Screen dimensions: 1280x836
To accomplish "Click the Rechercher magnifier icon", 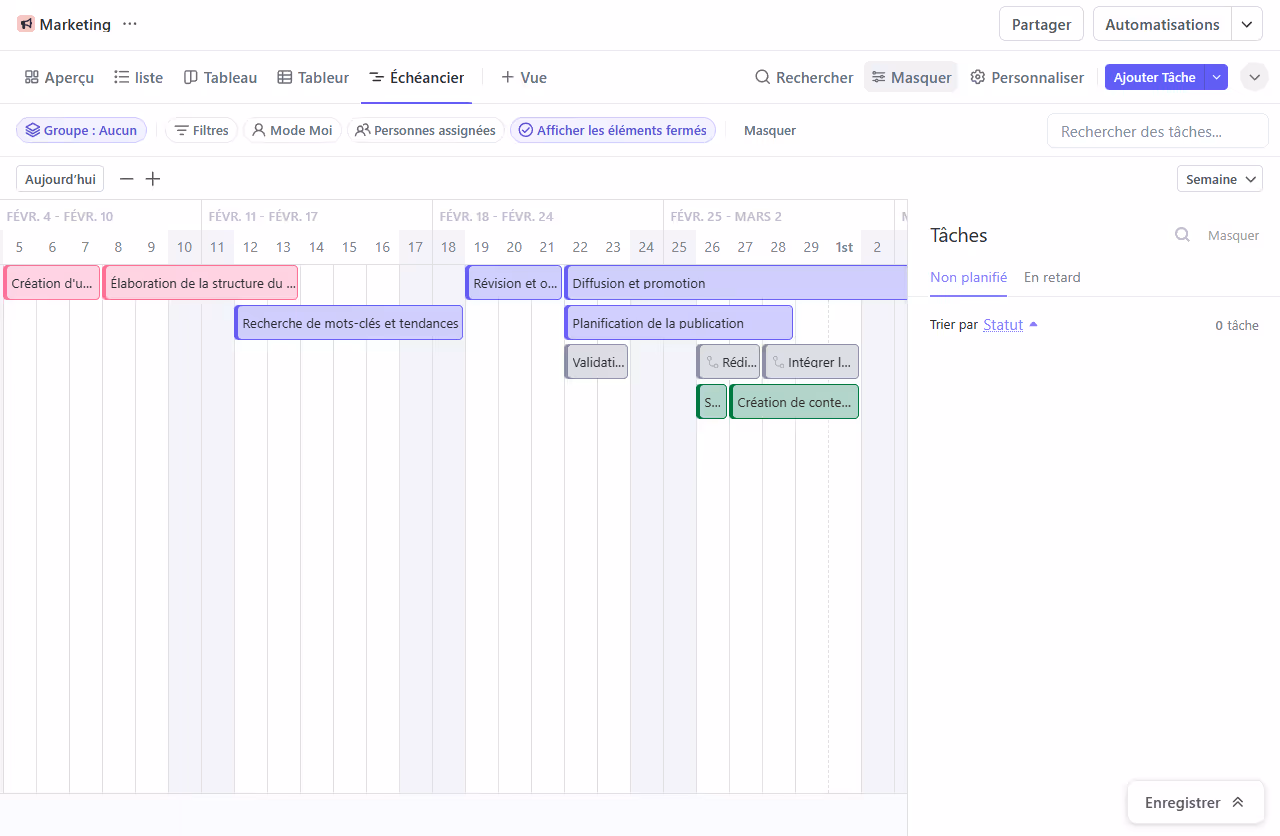I will pyautogui.click(x=762, y=77).
